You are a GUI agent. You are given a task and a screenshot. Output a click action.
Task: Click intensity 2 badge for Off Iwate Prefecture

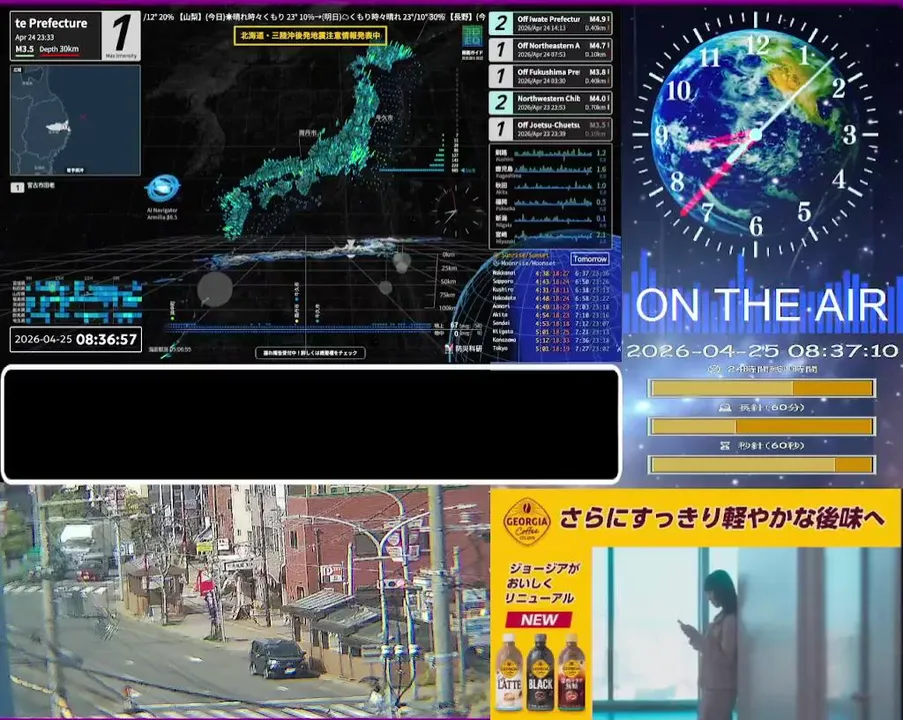click(x=501, y=24)
